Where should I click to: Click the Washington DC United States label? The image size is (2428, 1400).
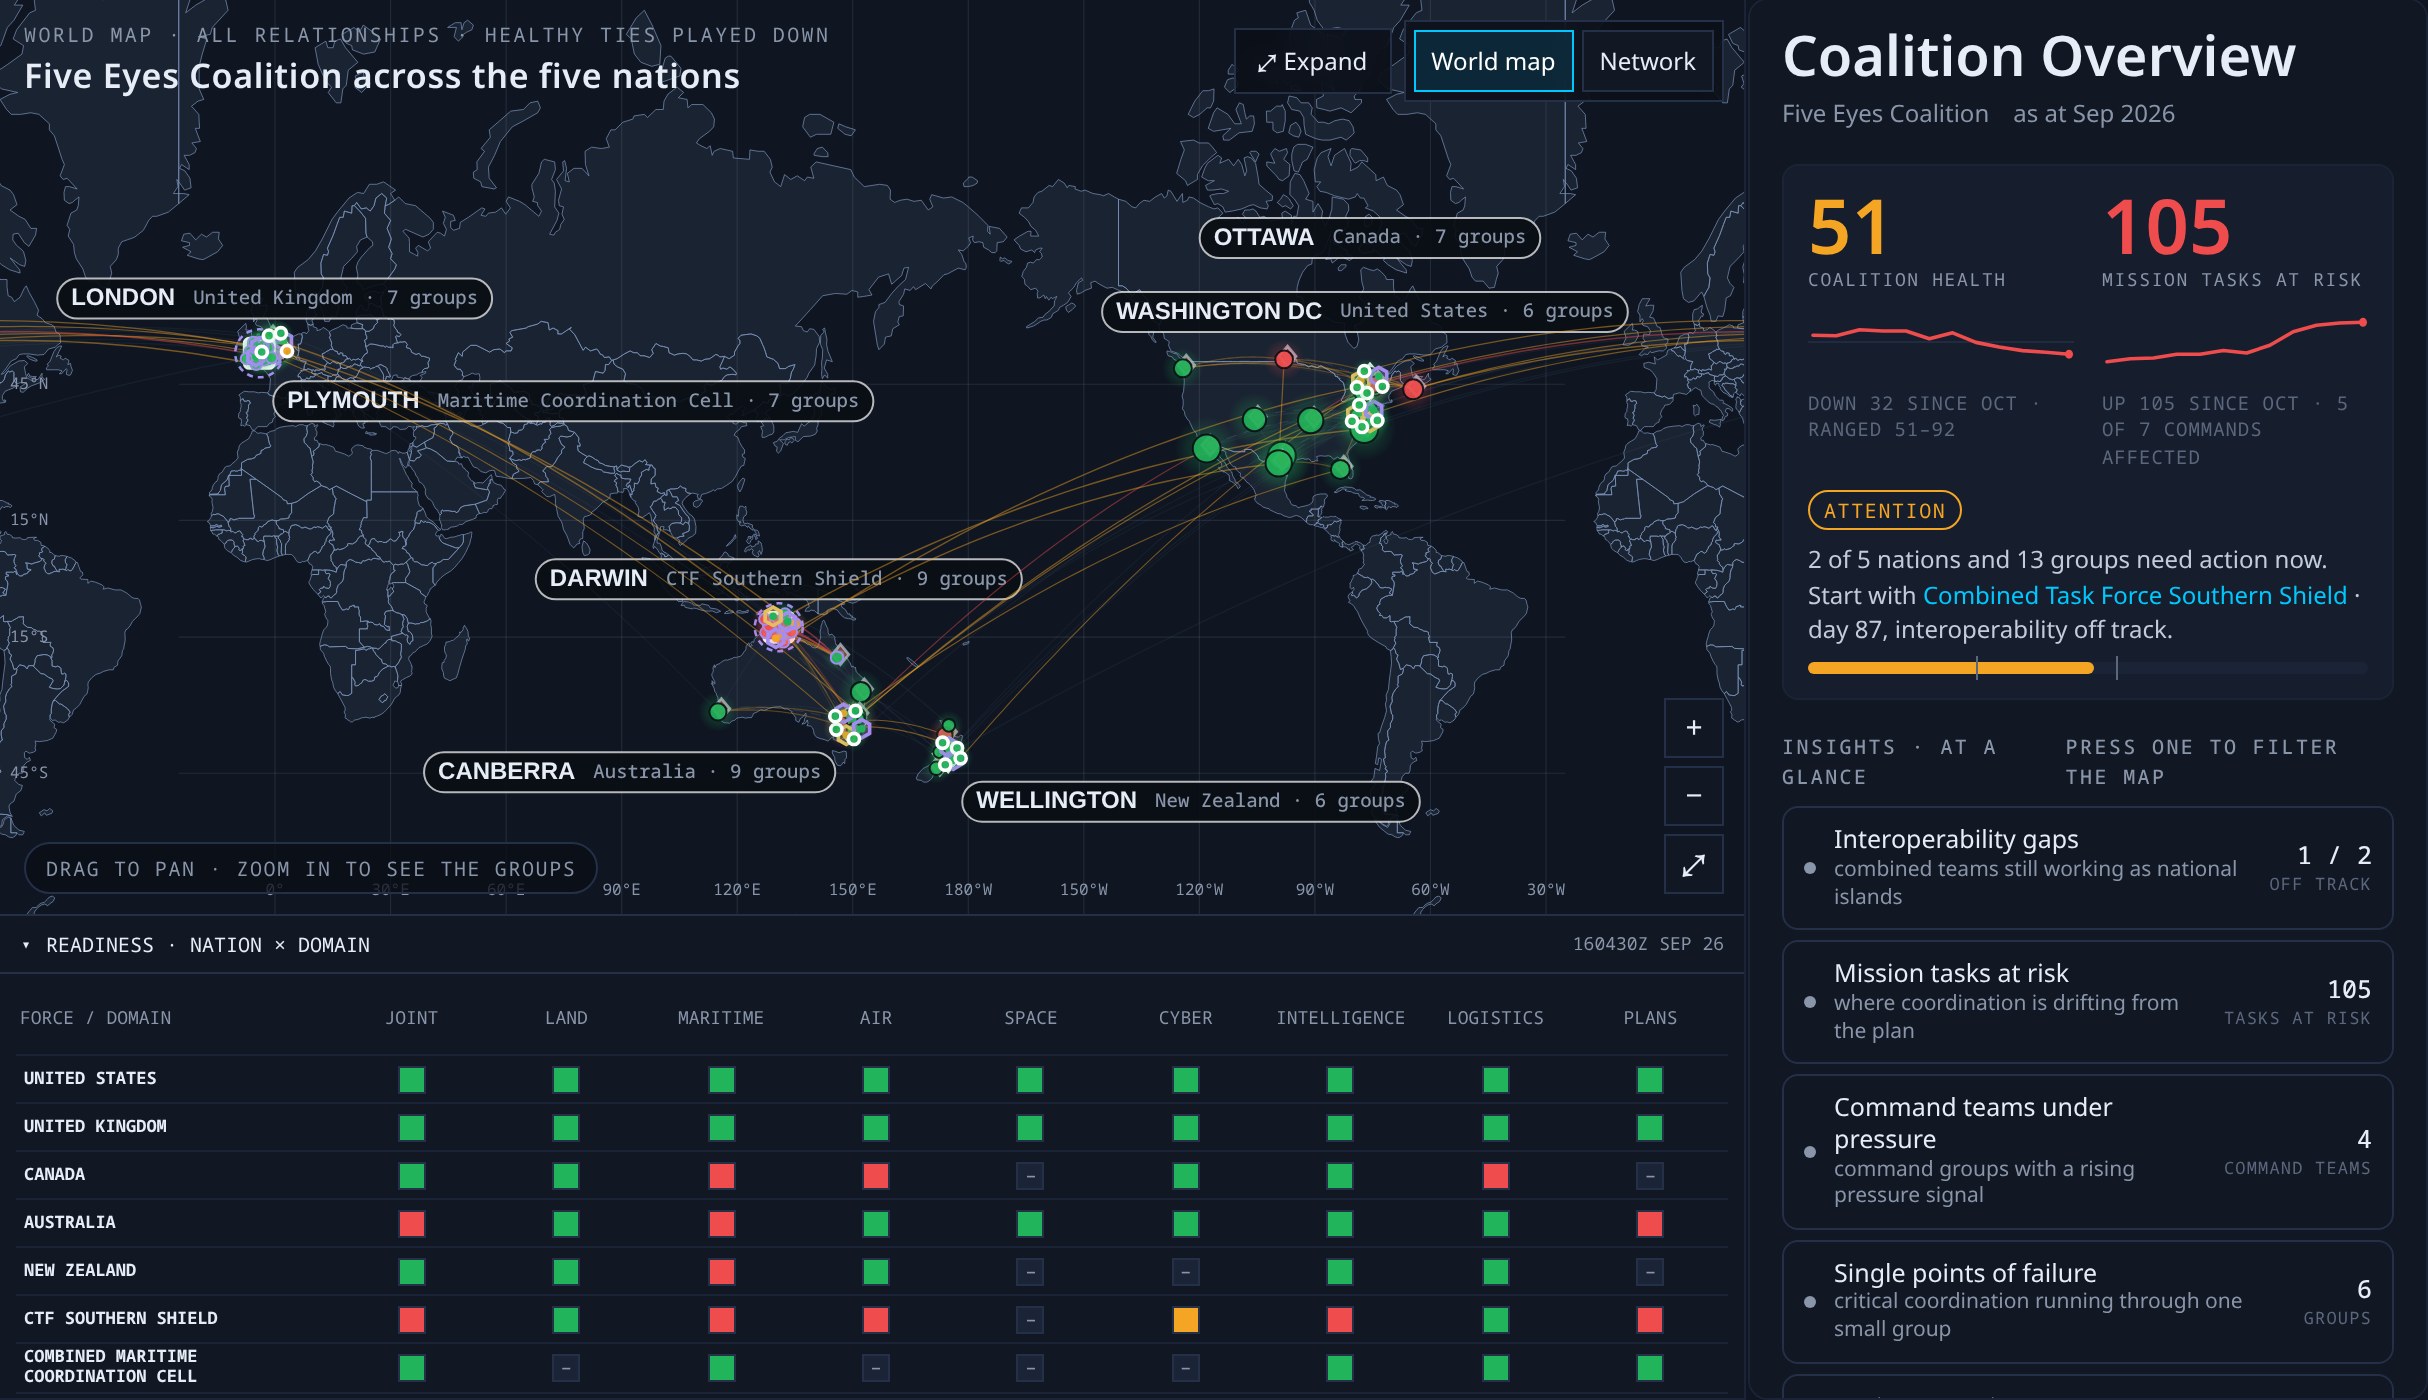click(x=1364, y=311)
